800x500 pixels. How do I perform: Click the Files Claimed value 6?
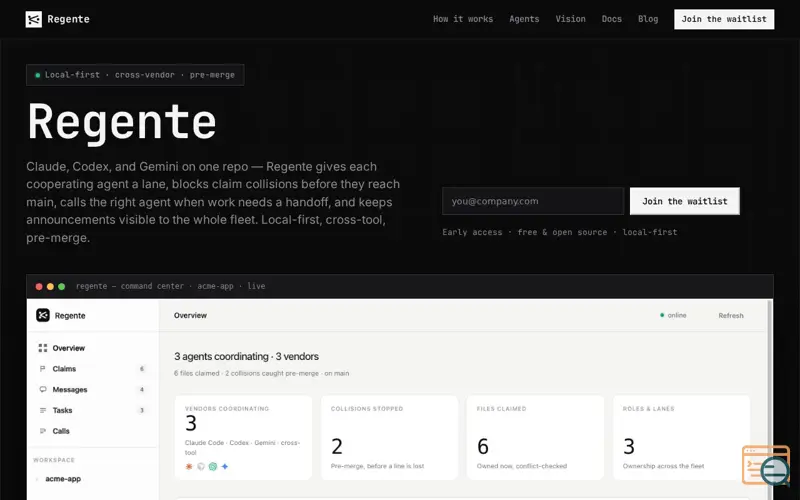(483, 446)
